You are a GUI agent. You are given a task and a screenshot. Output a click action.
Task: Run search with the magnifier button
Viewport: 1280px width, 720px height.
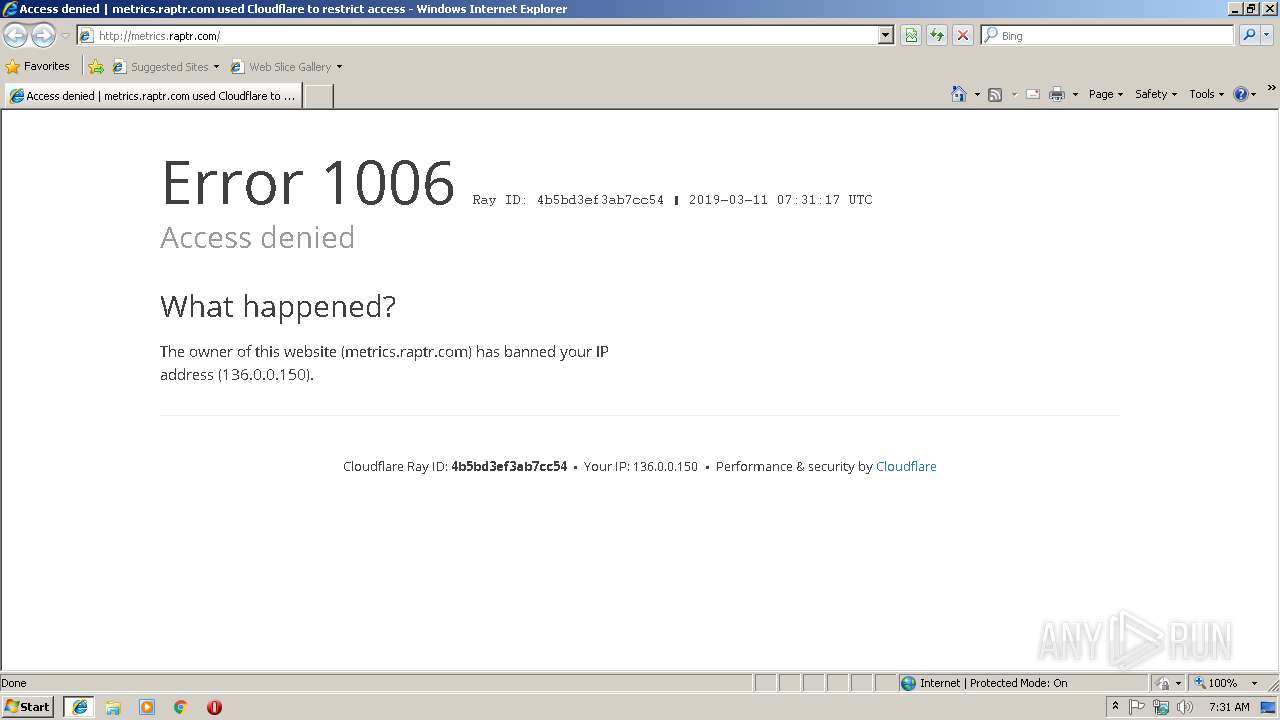point(1249,36)
